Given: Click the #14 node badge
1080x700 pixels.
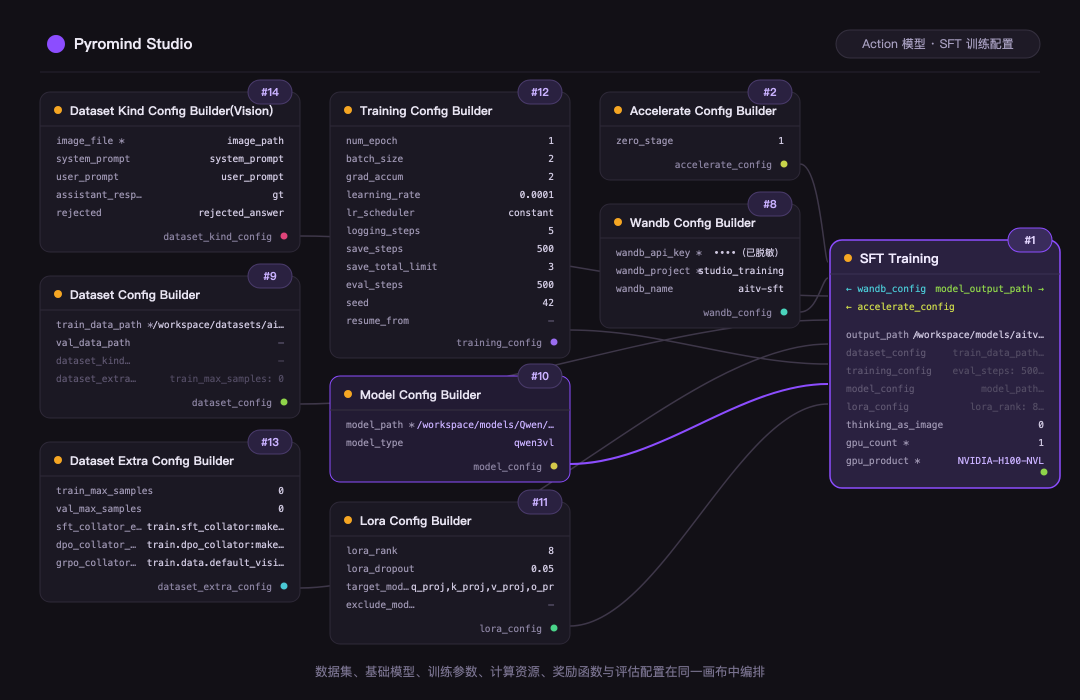Looking at the screenshot, I should click(270, 92).
